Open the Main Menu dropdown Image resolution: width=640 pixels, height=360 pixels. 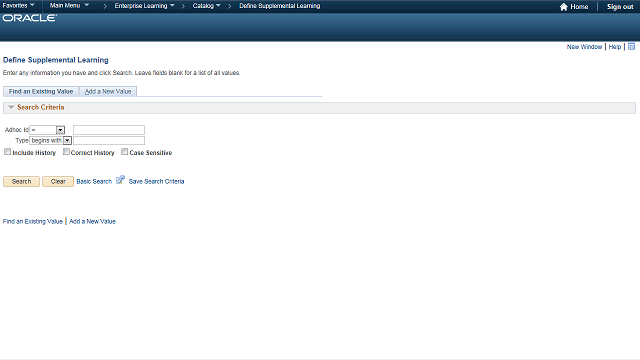[x=69, y=6]
